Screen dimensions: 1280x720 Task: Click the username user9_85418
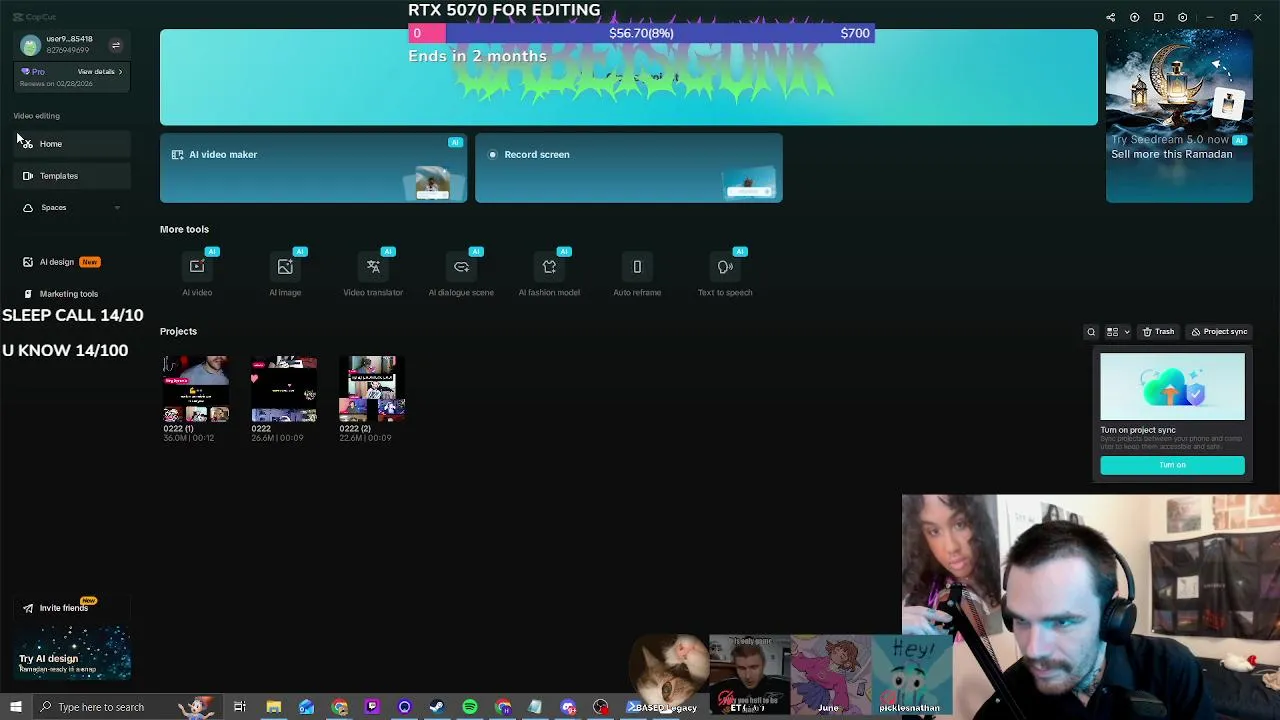click(69, 39)
